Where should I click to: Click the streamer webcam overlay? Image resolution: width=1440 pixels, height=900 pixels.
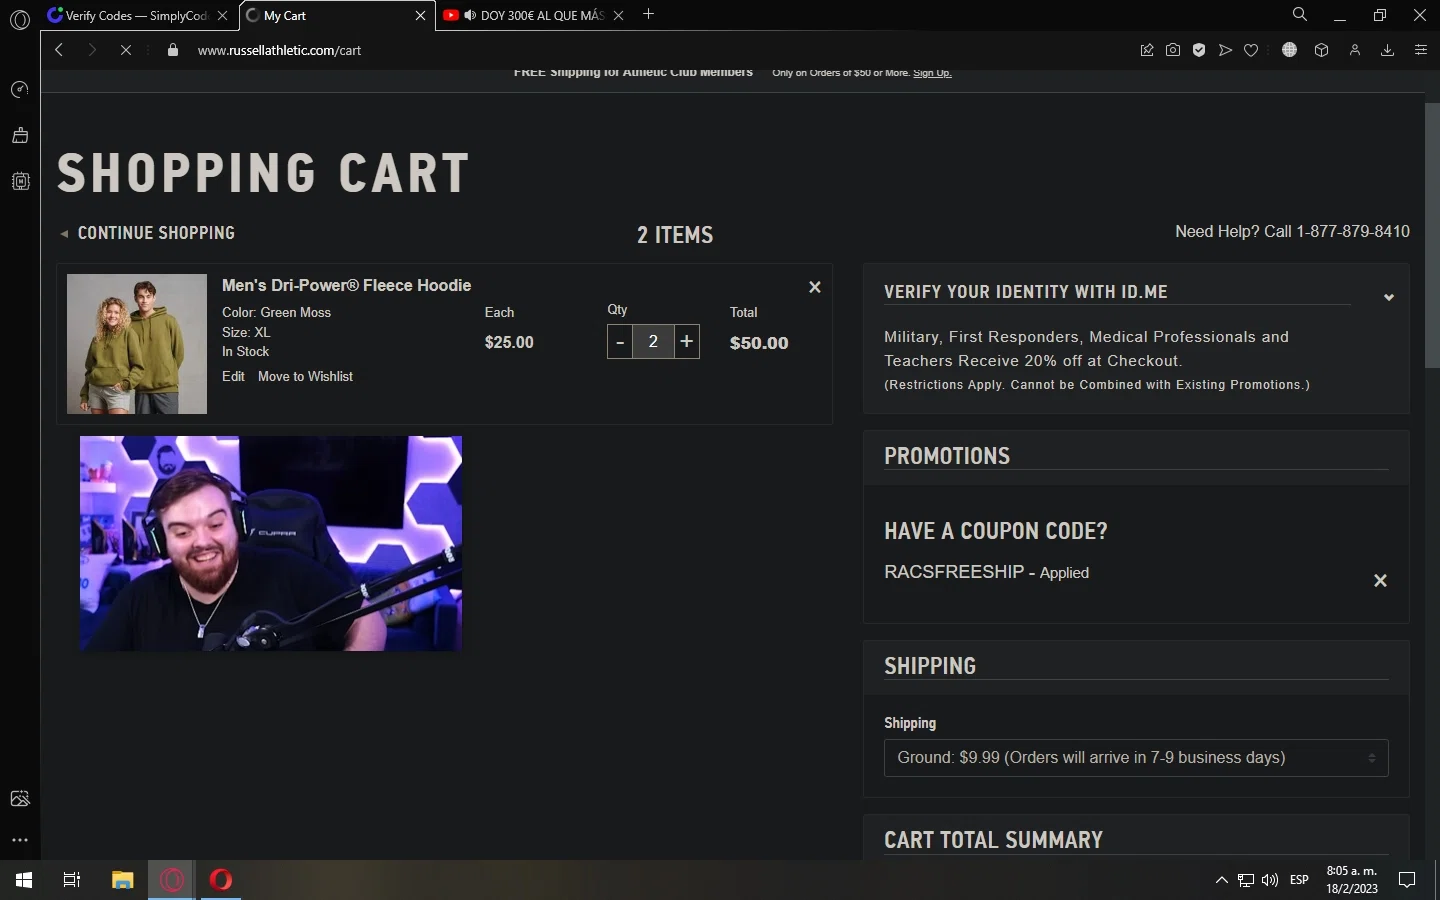click(x=271, y=543)
